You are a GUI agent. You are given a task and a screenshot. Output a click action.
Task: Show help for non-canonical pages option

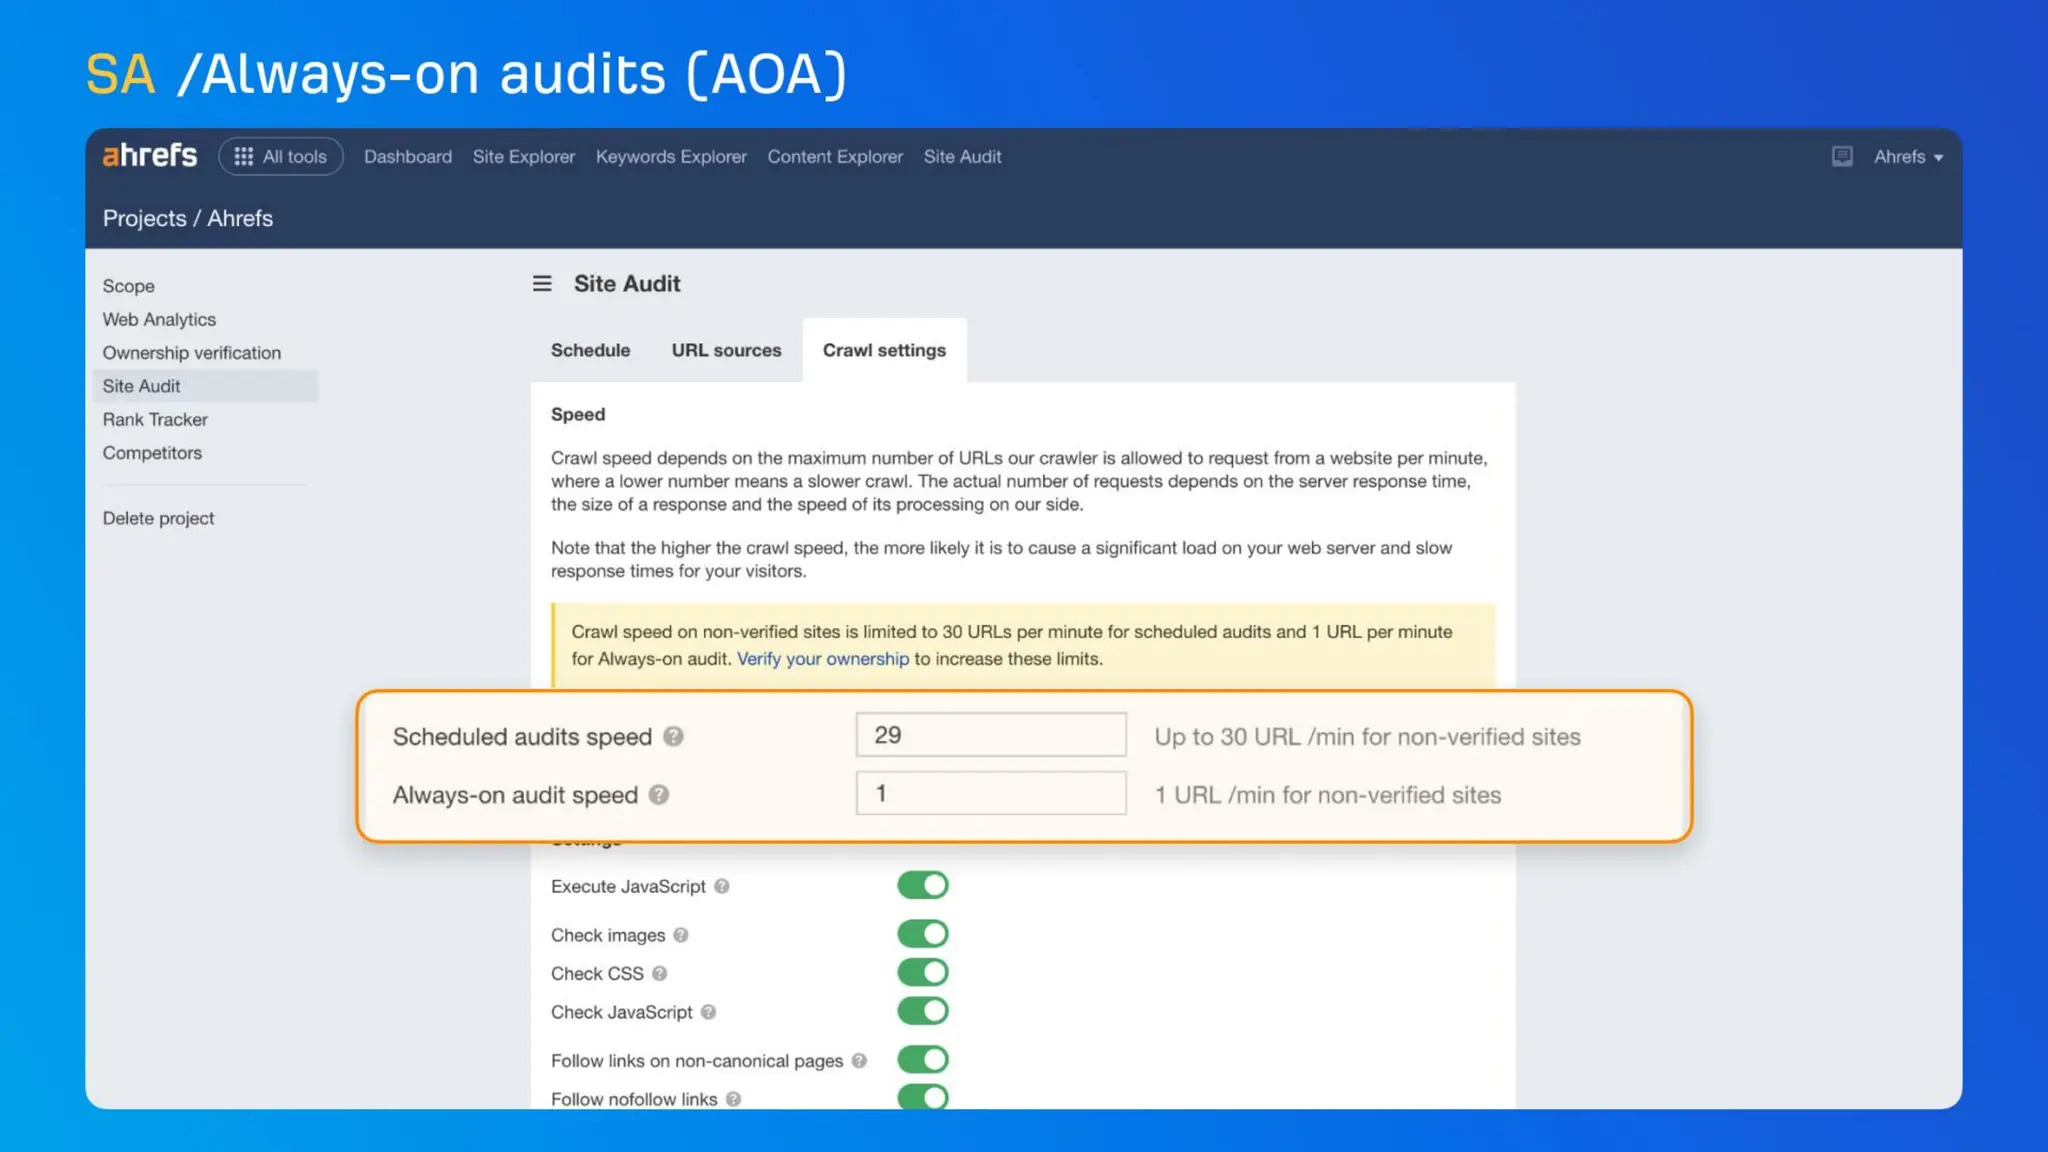[x=859, y=1061]
